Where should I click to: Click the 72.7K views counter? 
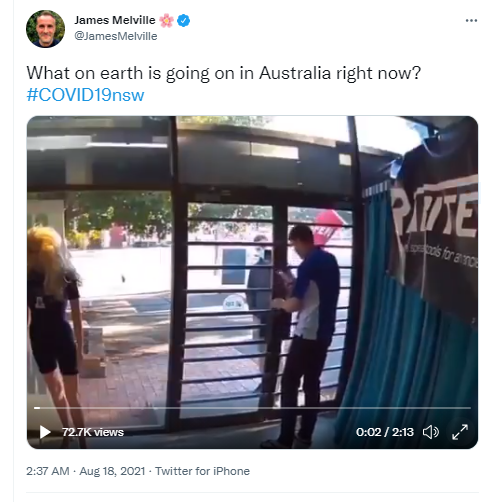click(93, 432)
